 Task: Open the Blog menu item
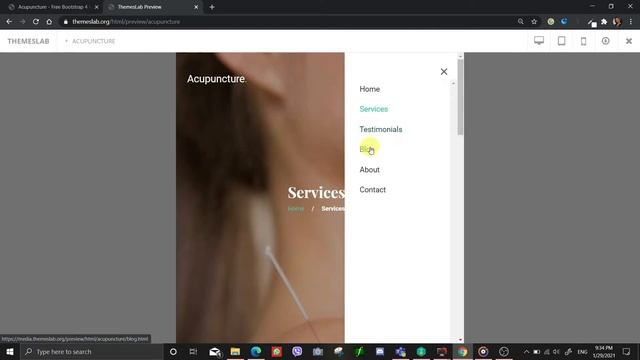click(367, 149)
